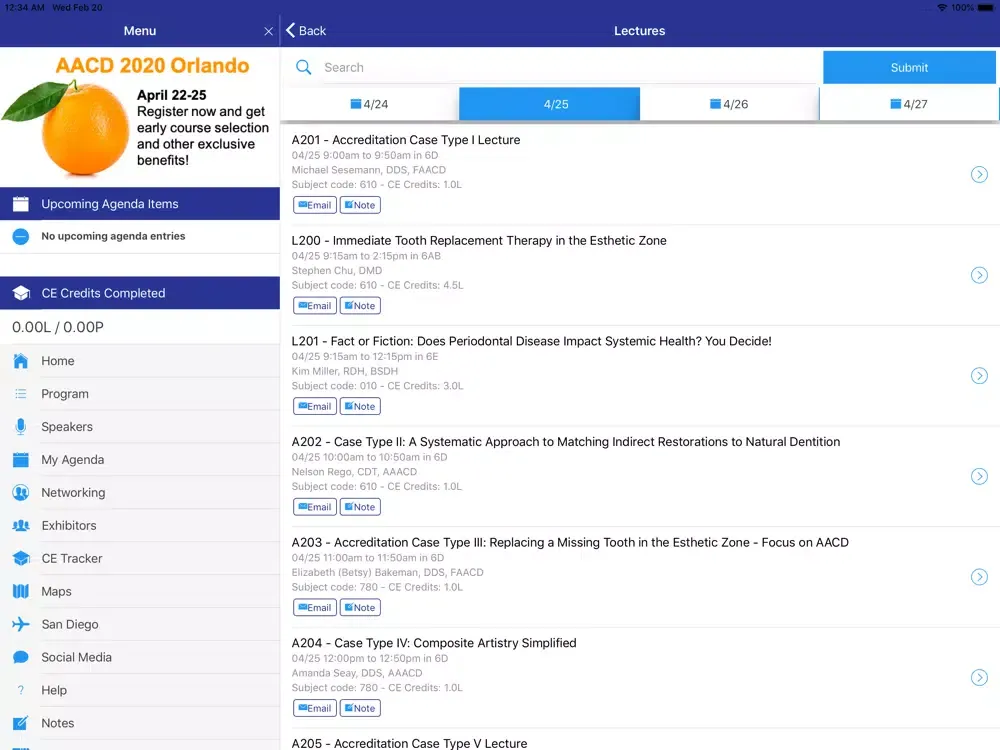Screen dimensions: 1000x750
Task: Open My Agenda calendar icon
Action: click(x=20, y=460)
